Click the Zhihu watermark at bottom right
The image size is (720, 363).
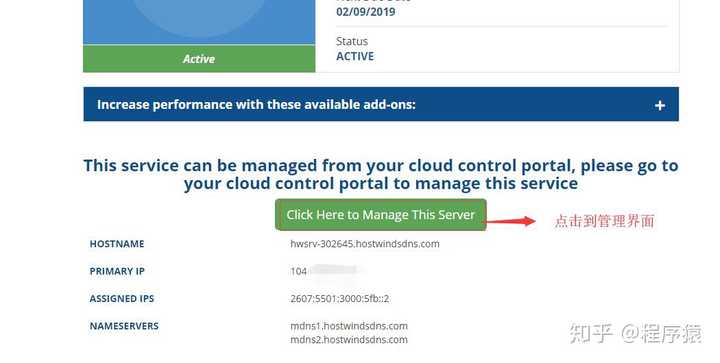coord(636,333)
